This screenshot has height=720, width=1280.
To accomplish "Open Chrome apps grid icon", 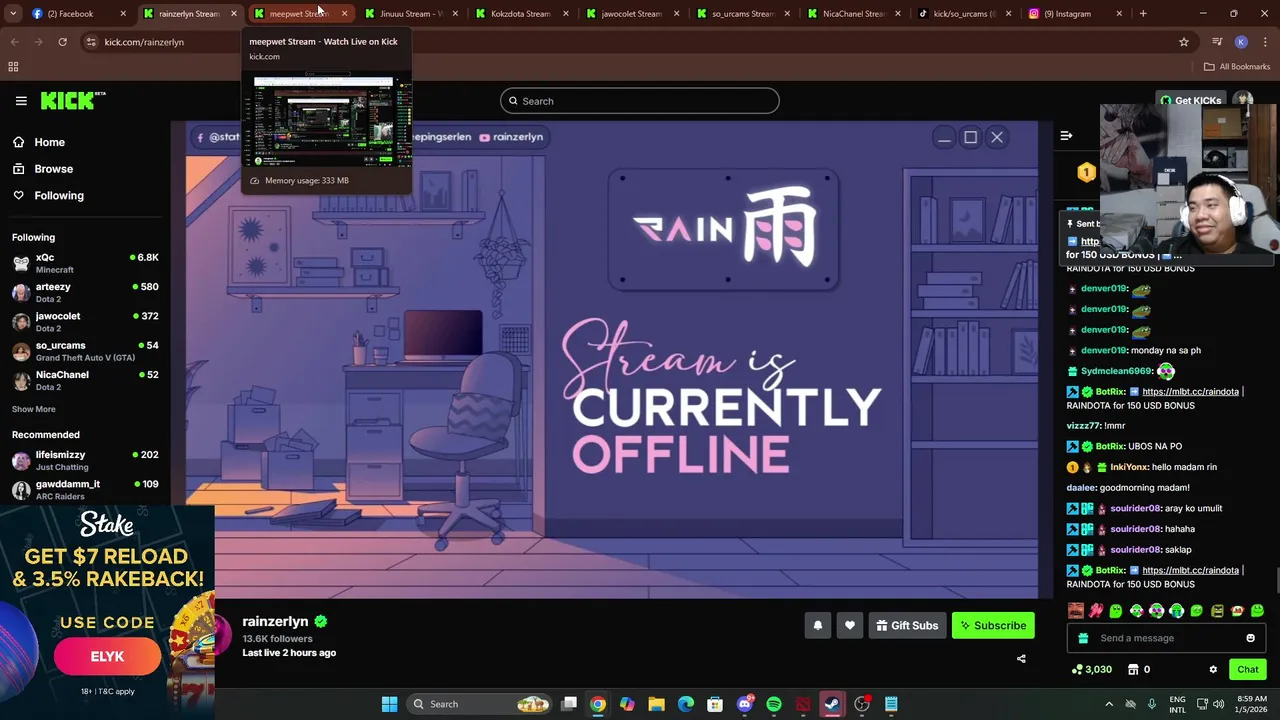I will tap(13, 67).
